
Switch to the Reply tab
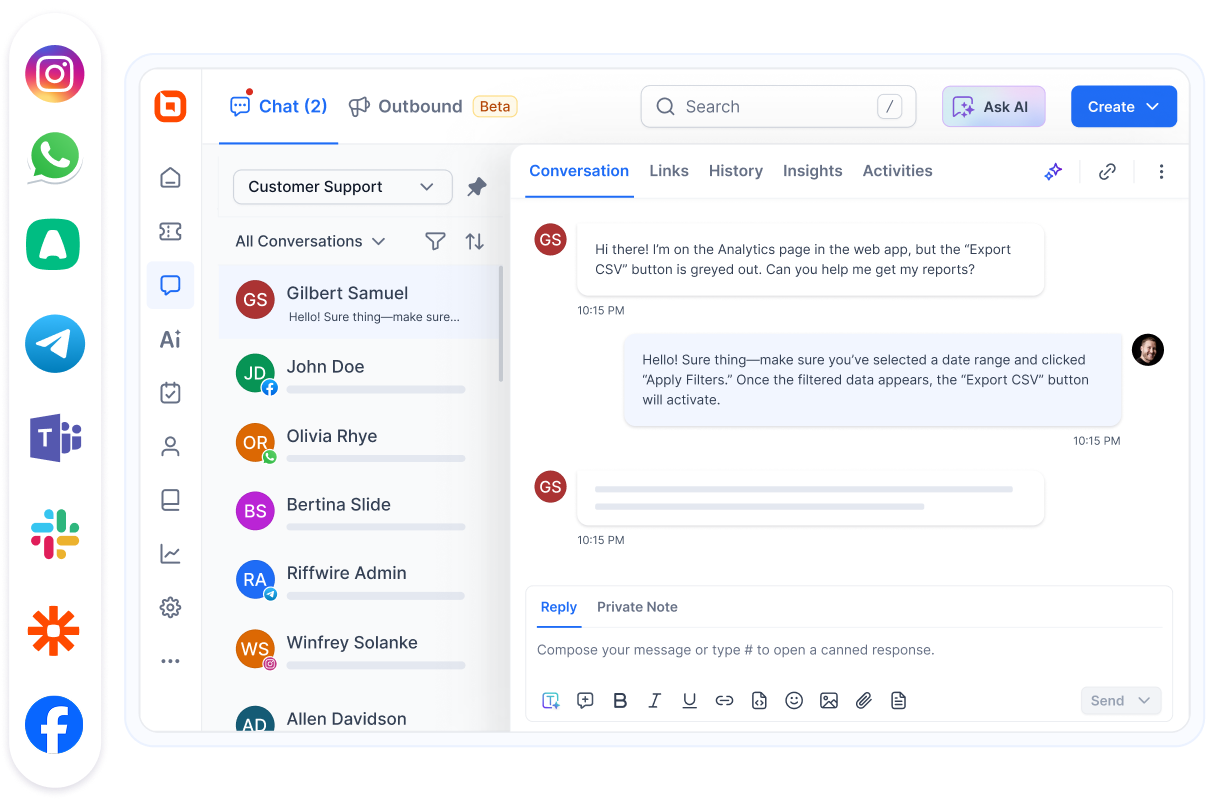pos(559,607)
